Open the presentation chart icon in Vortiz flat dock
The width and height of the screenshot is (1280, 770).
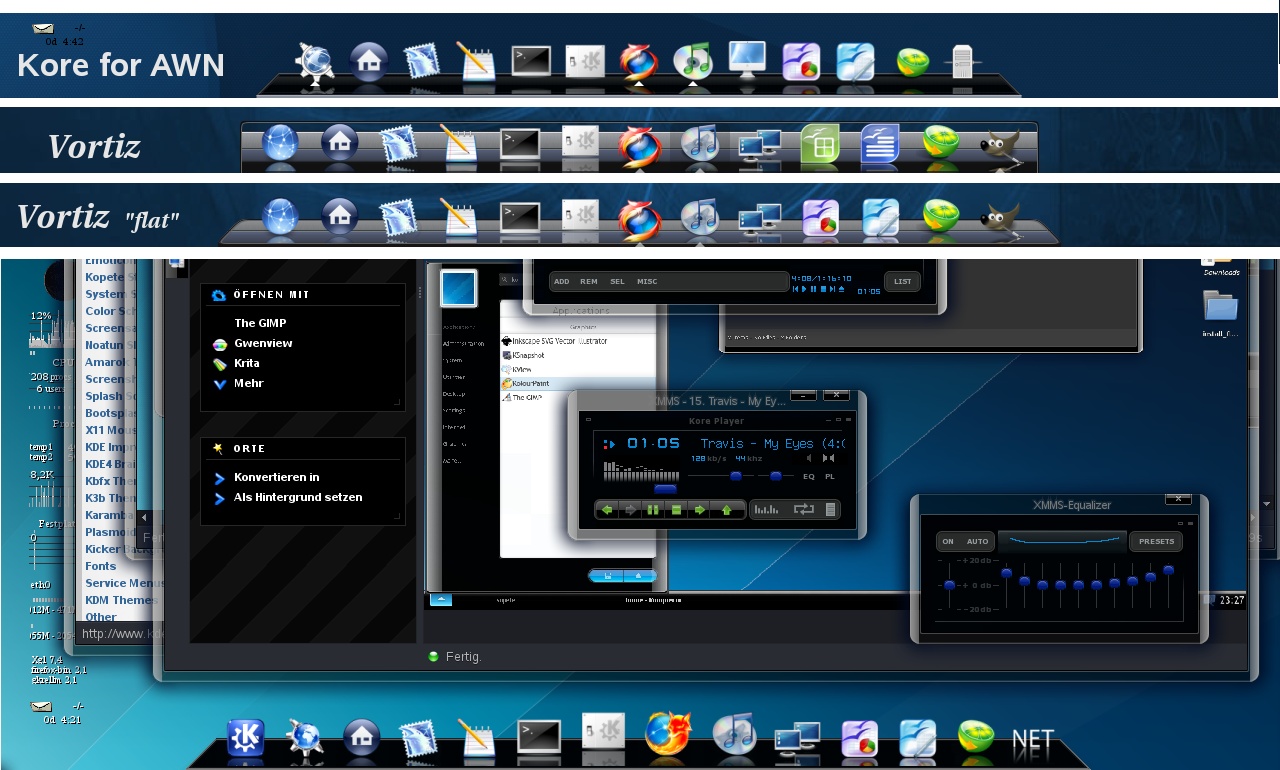click(820, 218)
